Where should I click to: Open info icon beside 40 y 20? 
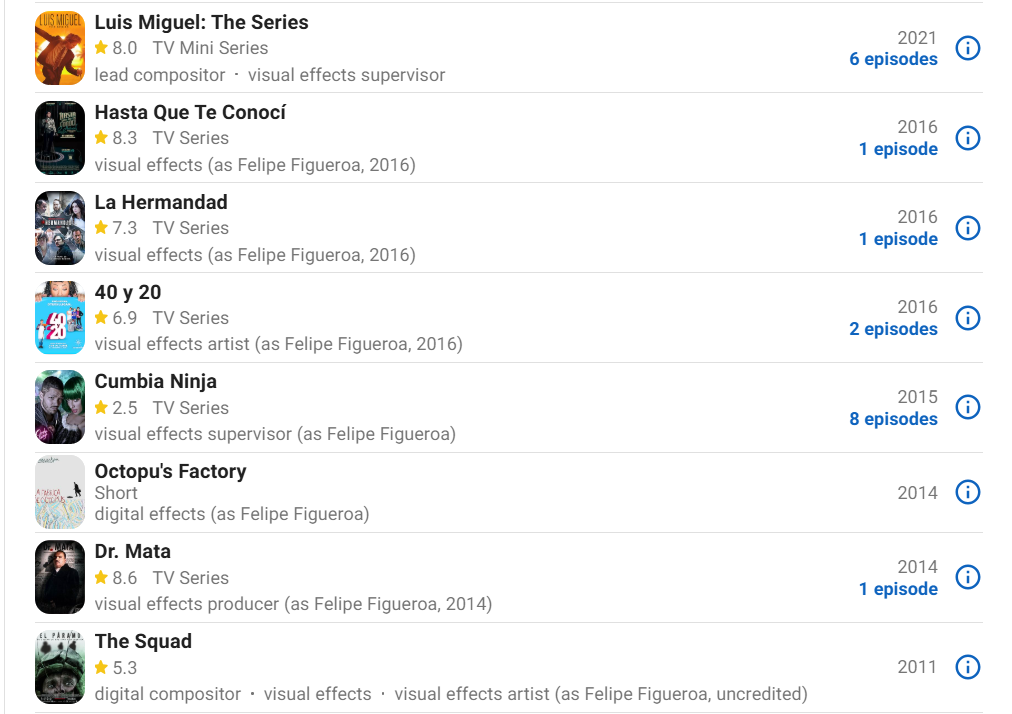coord(967,318)
